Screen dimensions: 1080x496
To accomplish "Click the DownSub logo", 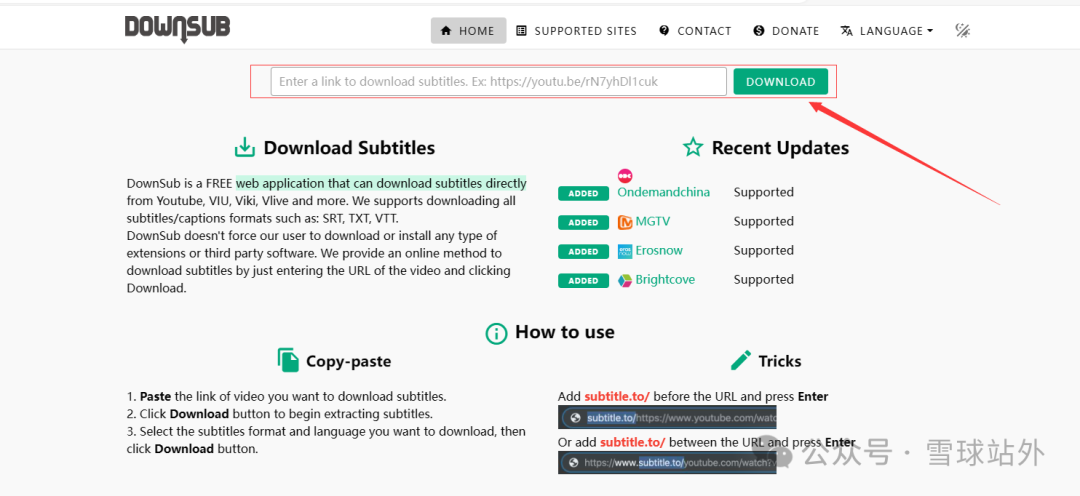I will tap(177, 29).
